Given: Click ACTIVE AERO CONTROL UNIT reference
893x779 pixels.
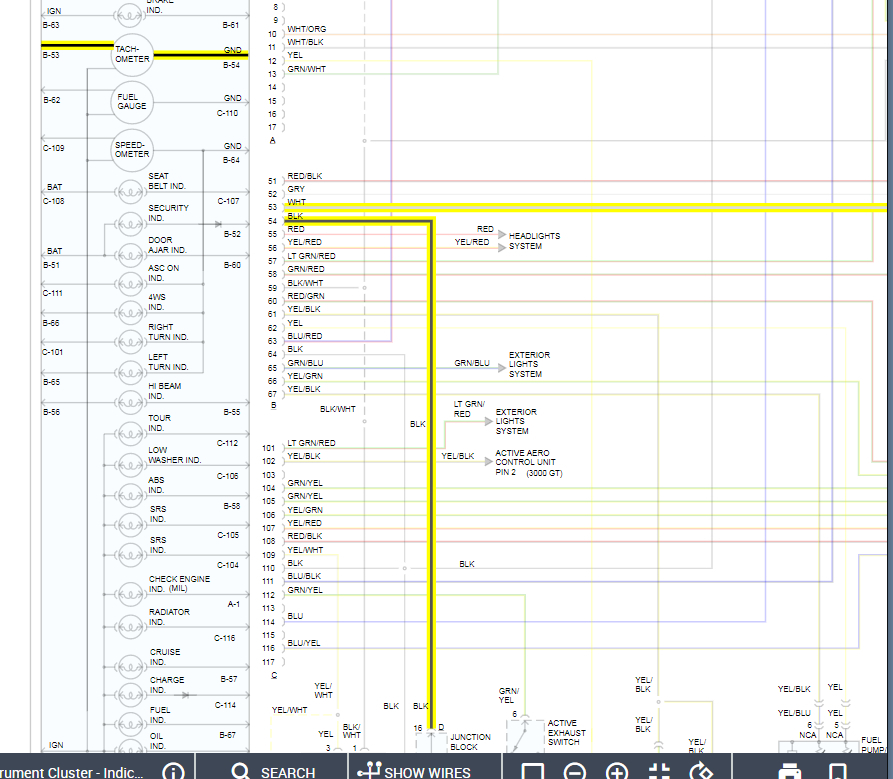Looking at the screenshot, I should 529,462.
